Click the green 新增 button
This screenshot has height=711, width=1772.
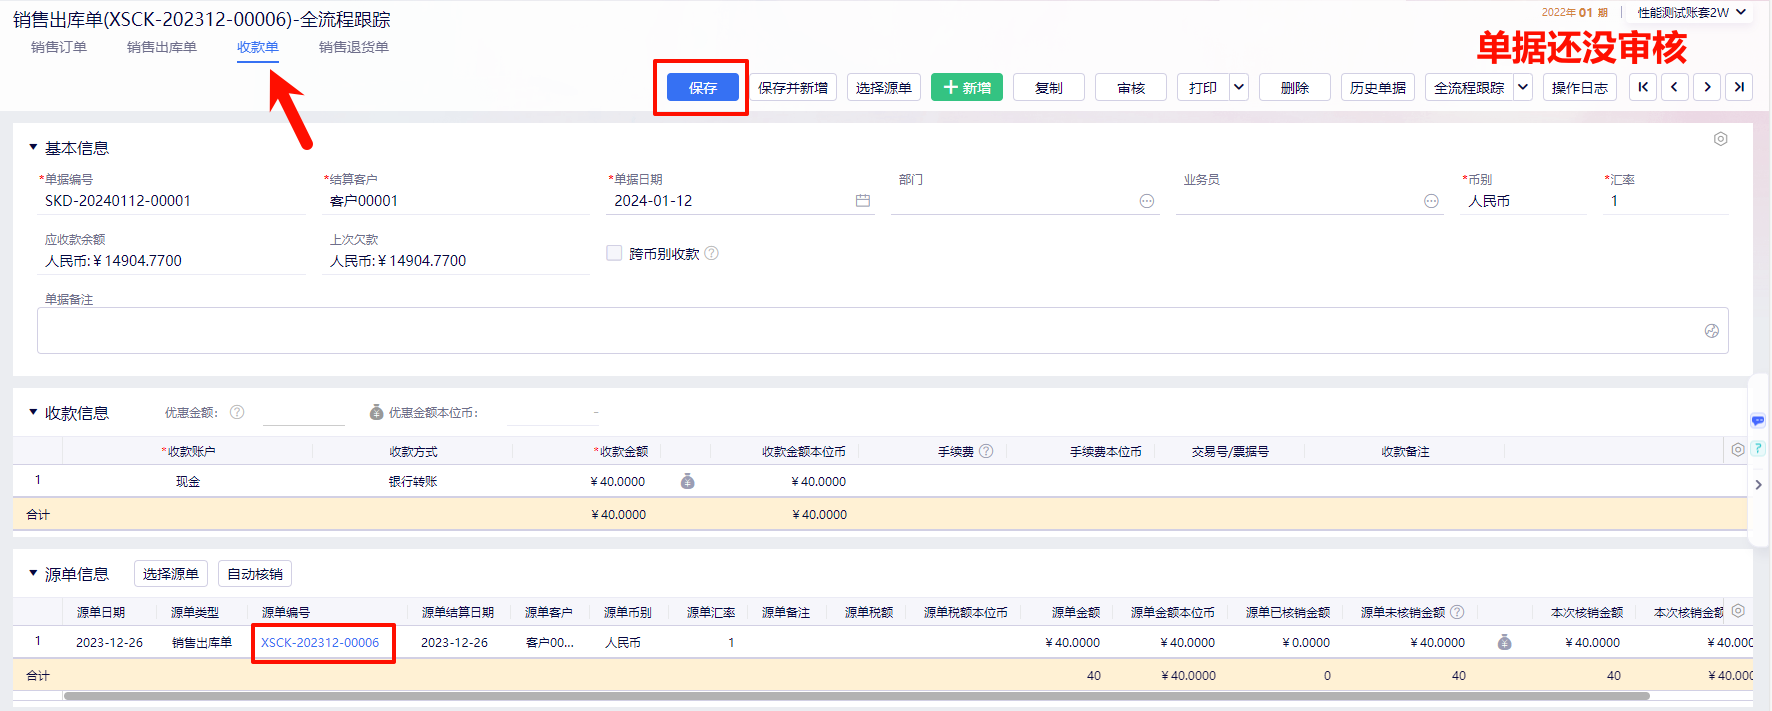(967, 88)
